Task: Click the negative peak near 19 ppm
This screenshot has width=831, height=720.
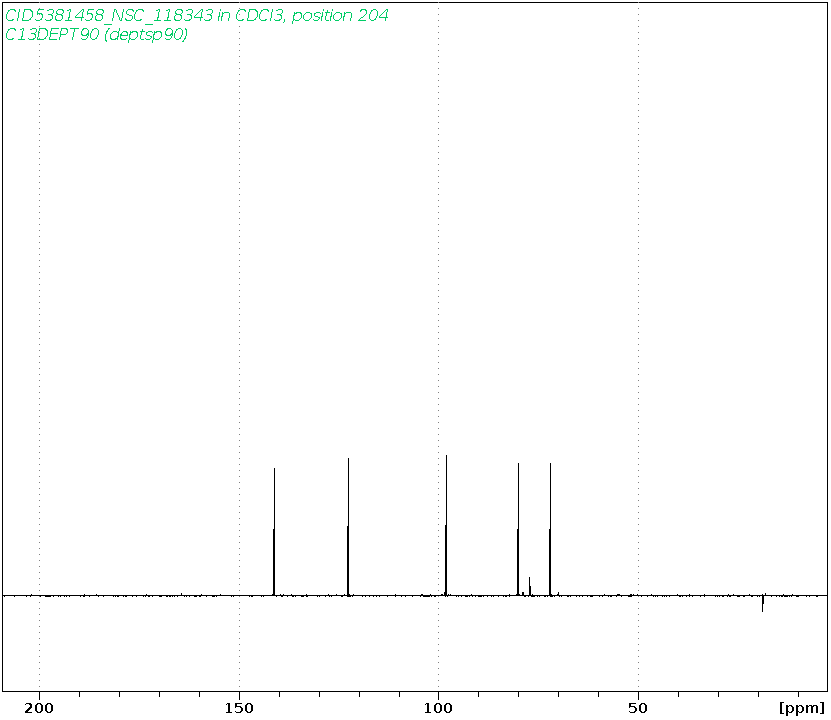Action: (763, 603)
